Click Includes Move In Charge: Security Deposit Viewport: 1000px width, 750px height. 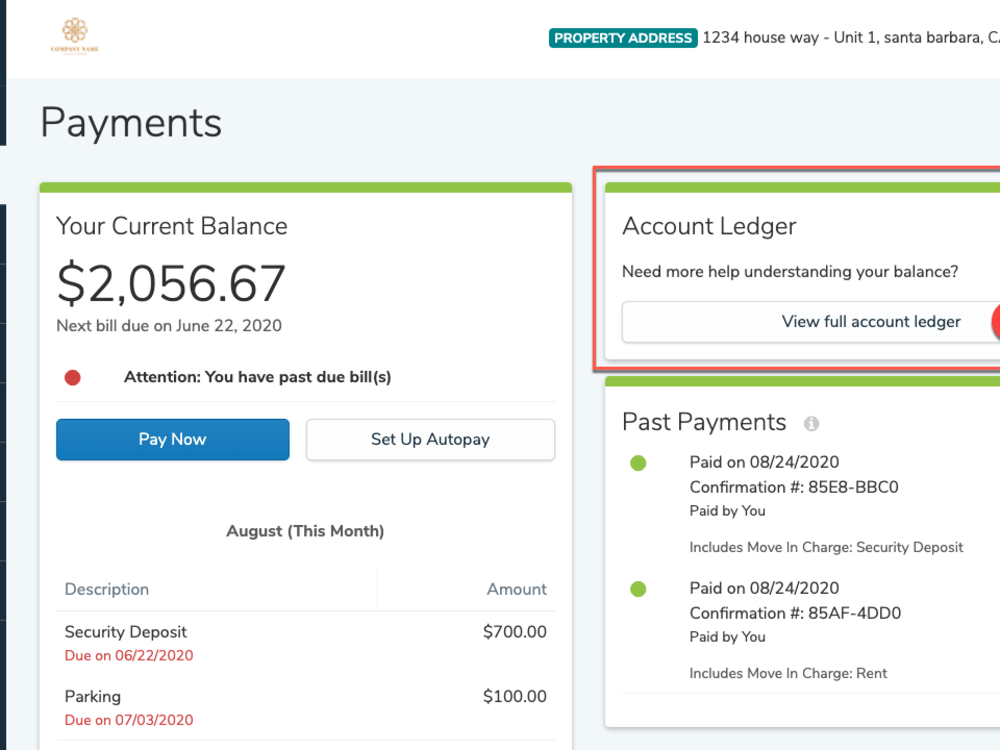pyautogui.click(x=827, y=547)
